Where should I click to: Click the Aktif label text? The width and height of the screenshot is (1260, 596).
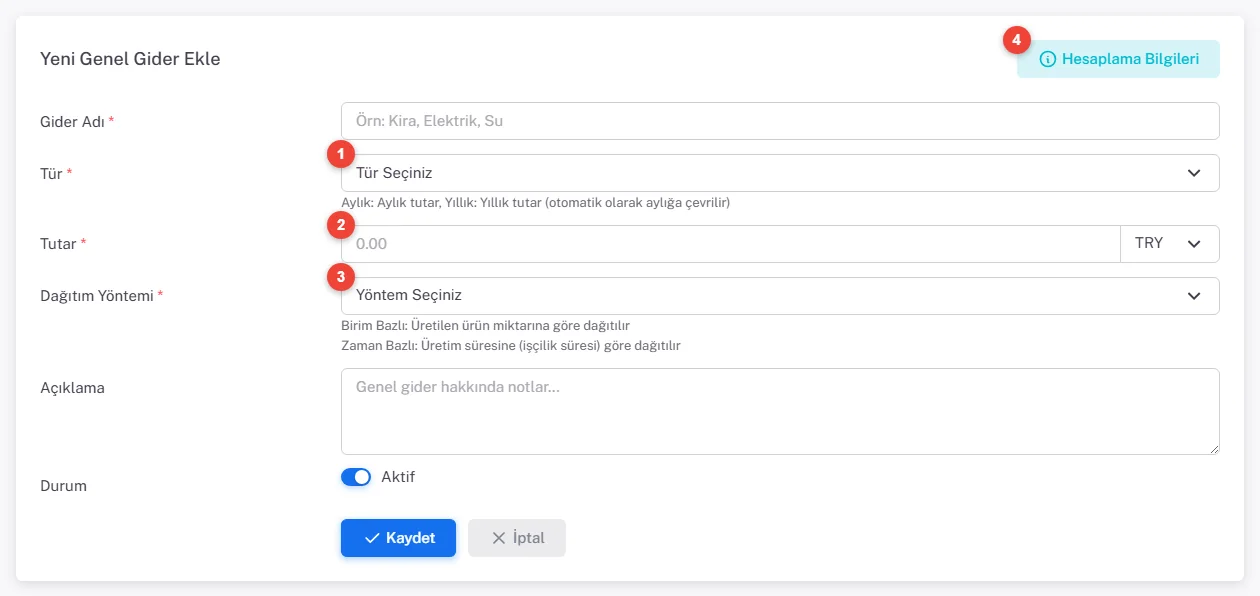(398, 477)
